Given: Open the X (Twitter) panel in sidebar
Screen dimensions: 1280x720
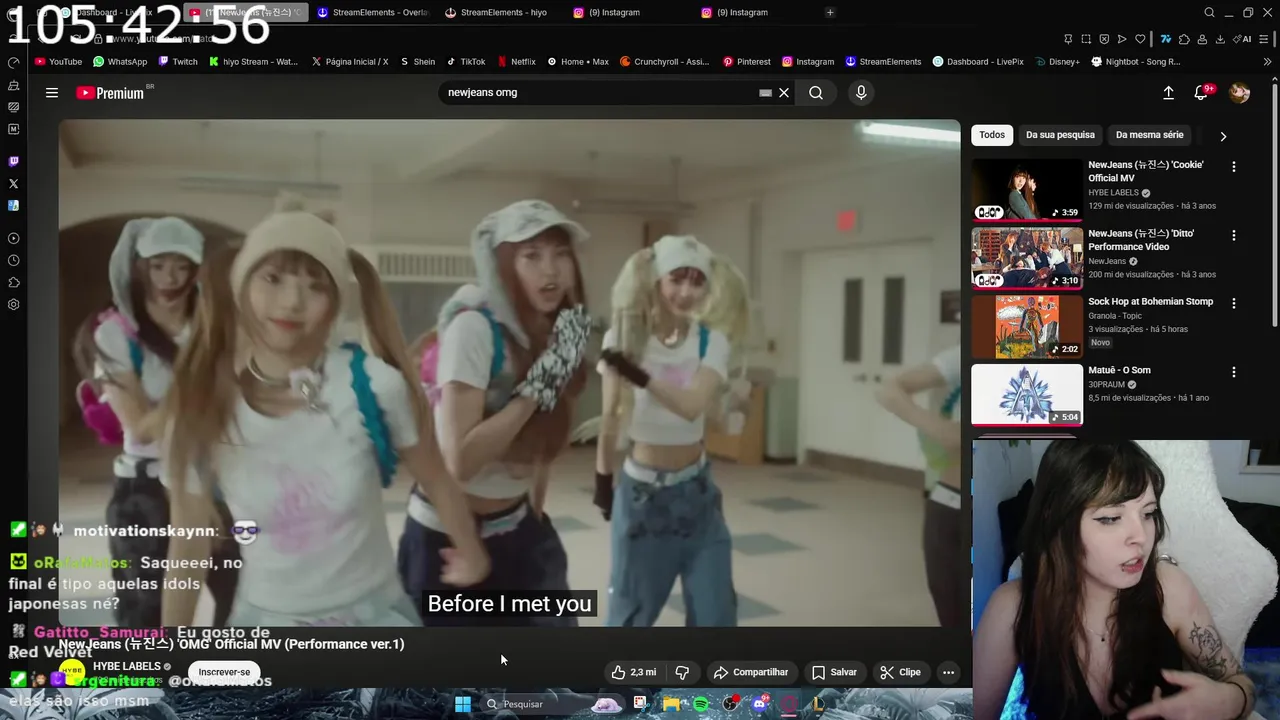Looking at the screenshot, I should click(x=13, y=183).
